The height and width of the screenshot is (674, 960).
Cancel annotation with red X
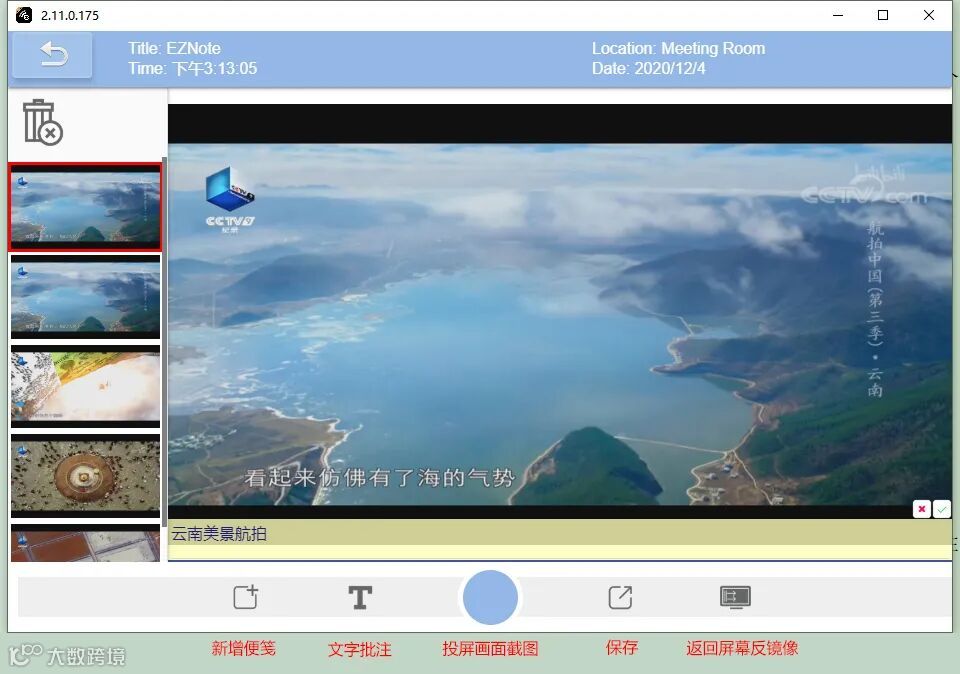[x=921, y=509]
